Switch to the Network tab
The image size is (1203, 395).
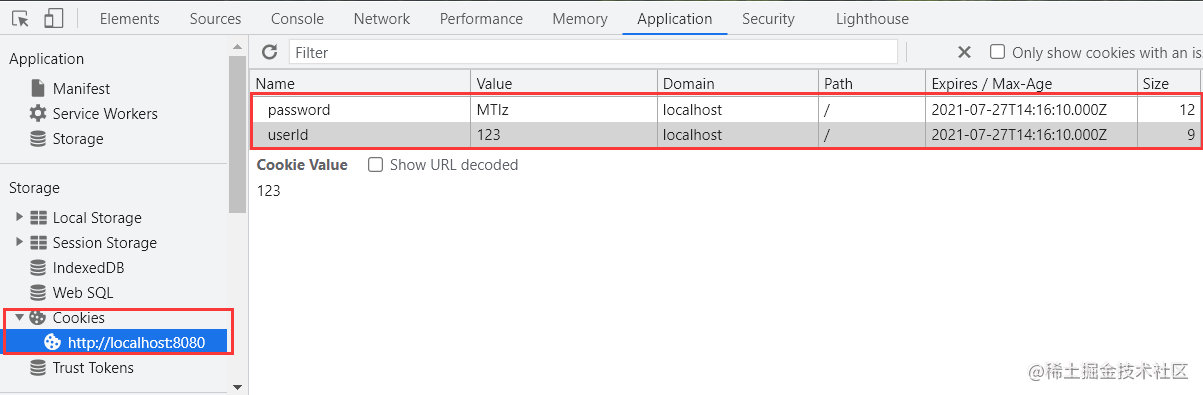382,18
